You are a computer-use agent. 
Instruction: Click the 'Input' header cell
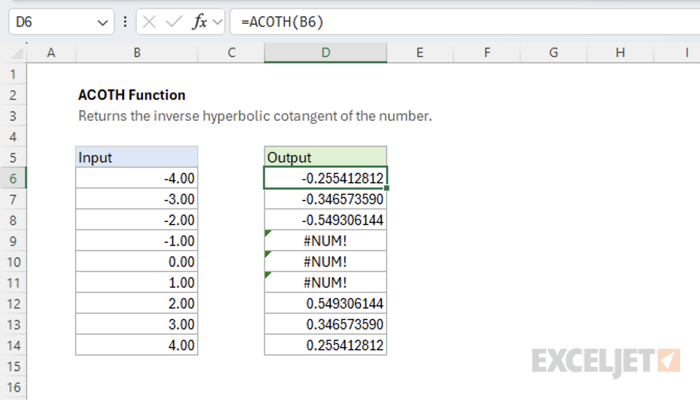click(137, 158)
